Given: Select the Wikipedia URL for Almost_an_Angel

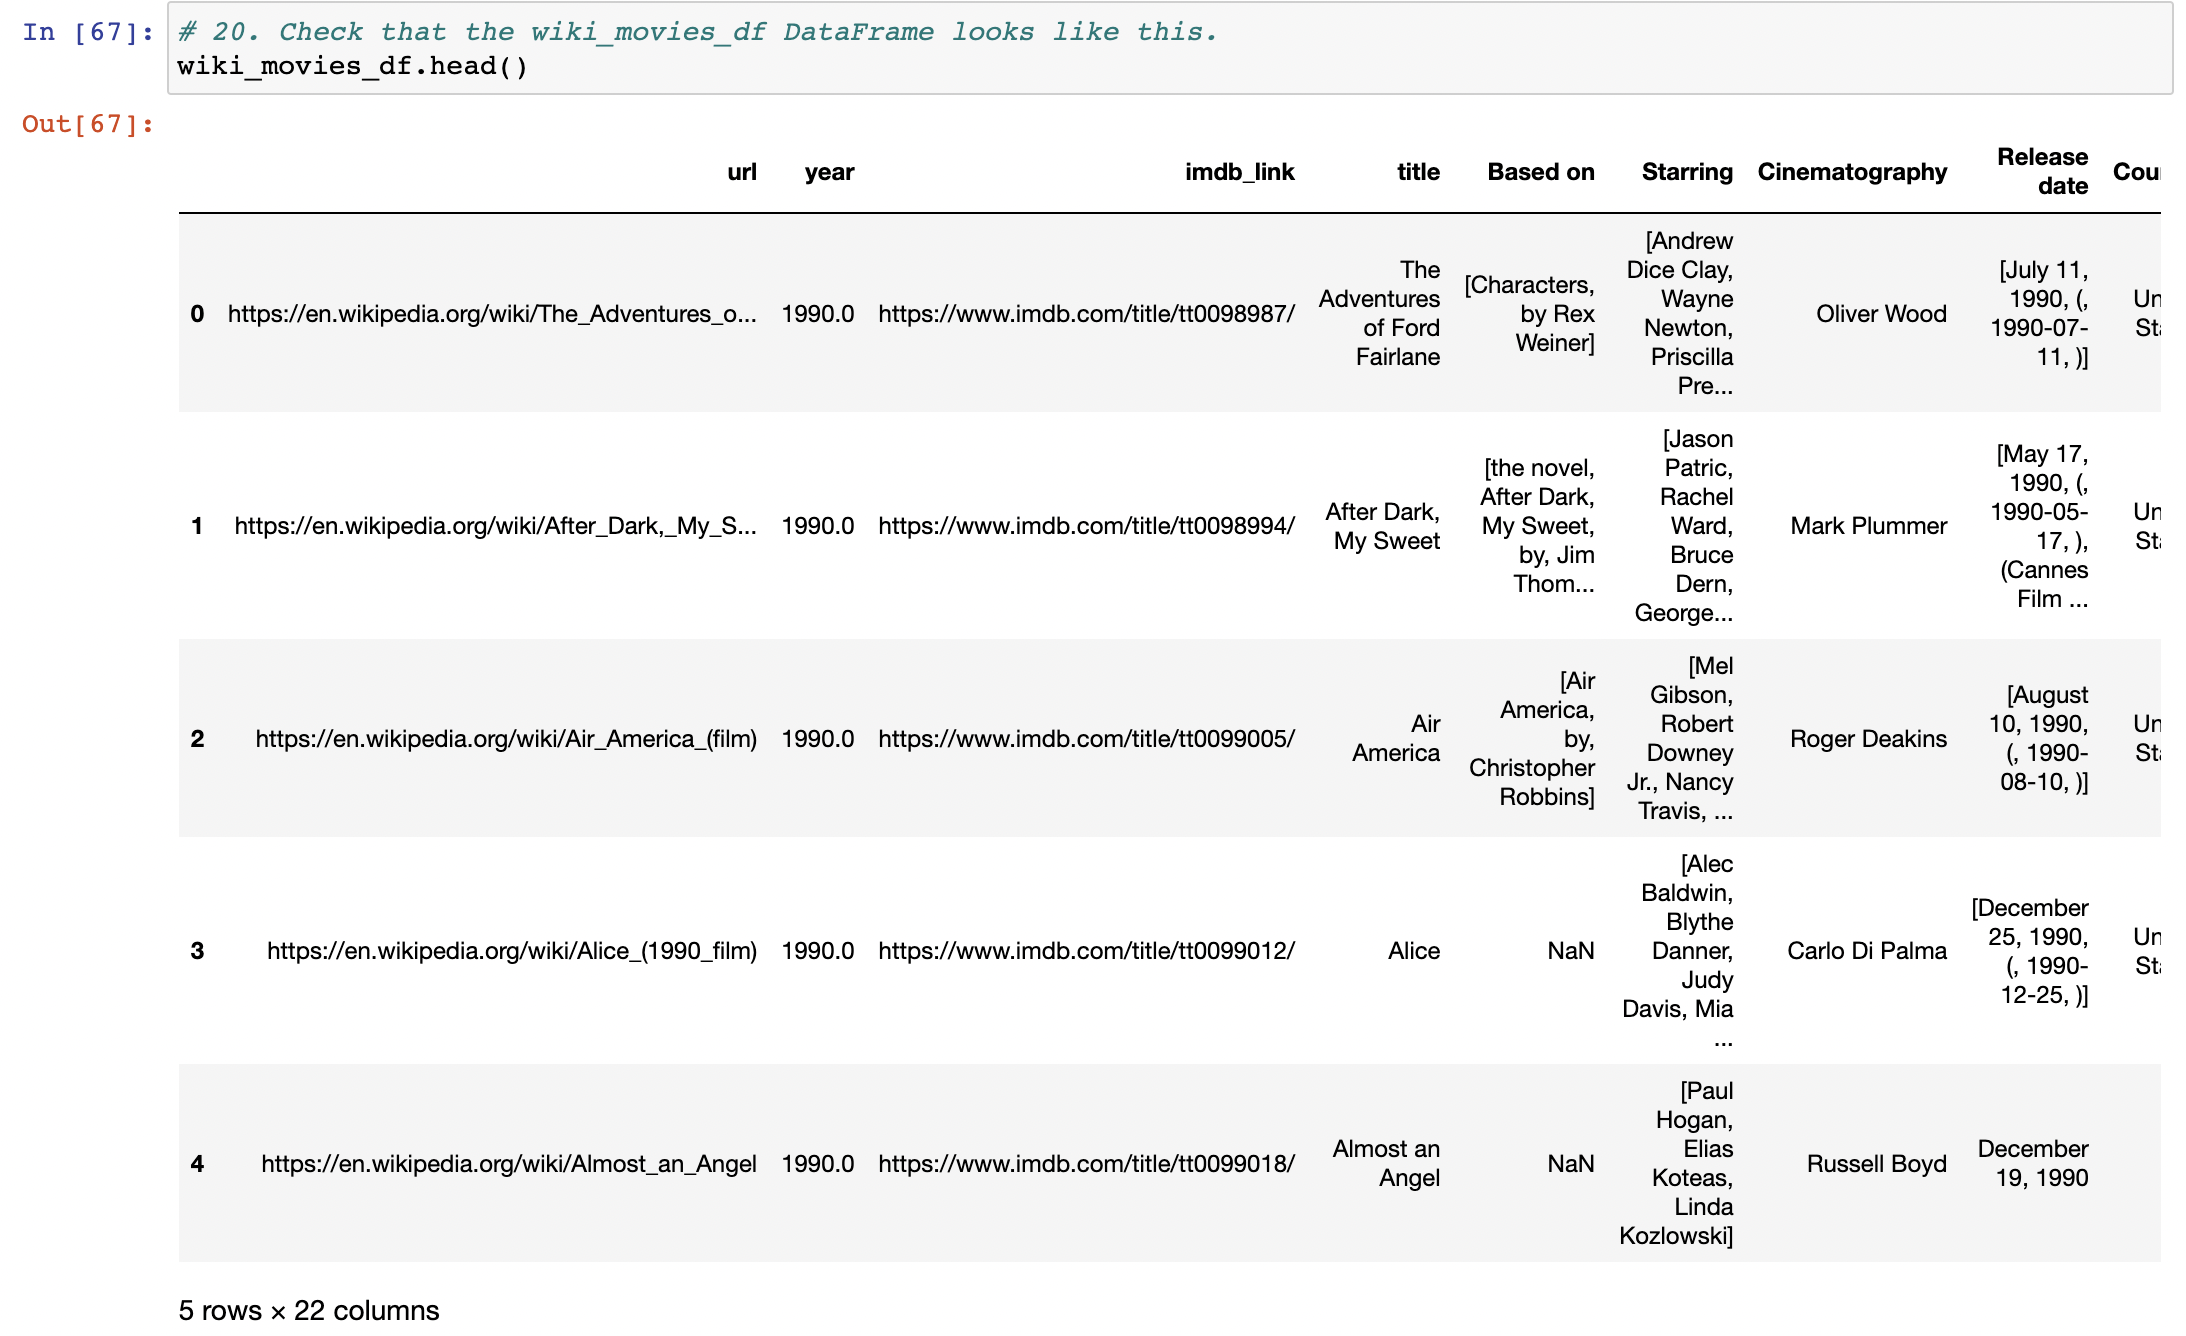Looking at the screenshot, I should [509, 1164].
